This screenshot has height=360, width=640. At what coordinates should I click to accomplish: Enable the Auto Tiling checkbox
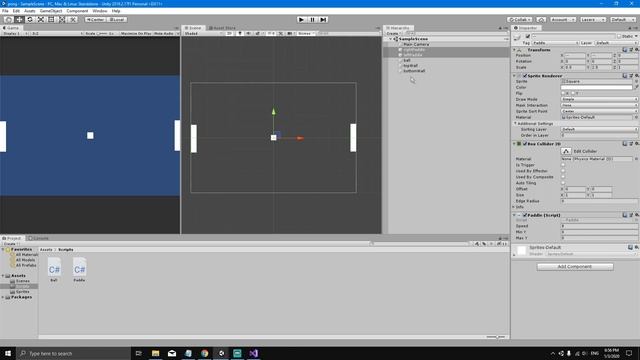click(563, 183)
